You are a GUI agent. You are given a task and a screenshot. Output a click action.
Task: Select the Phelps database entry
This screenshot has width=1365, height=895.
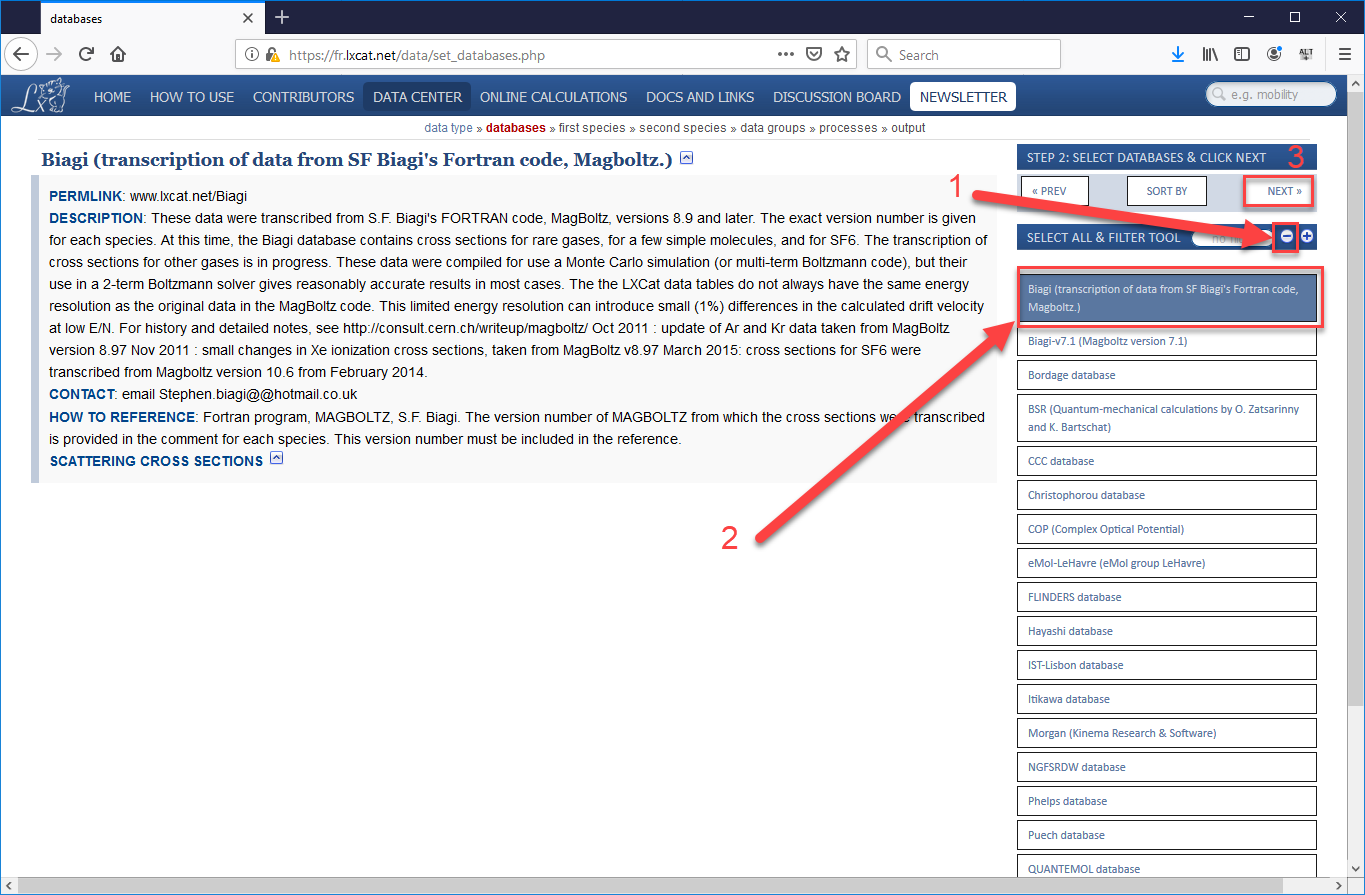(1166, 801)
